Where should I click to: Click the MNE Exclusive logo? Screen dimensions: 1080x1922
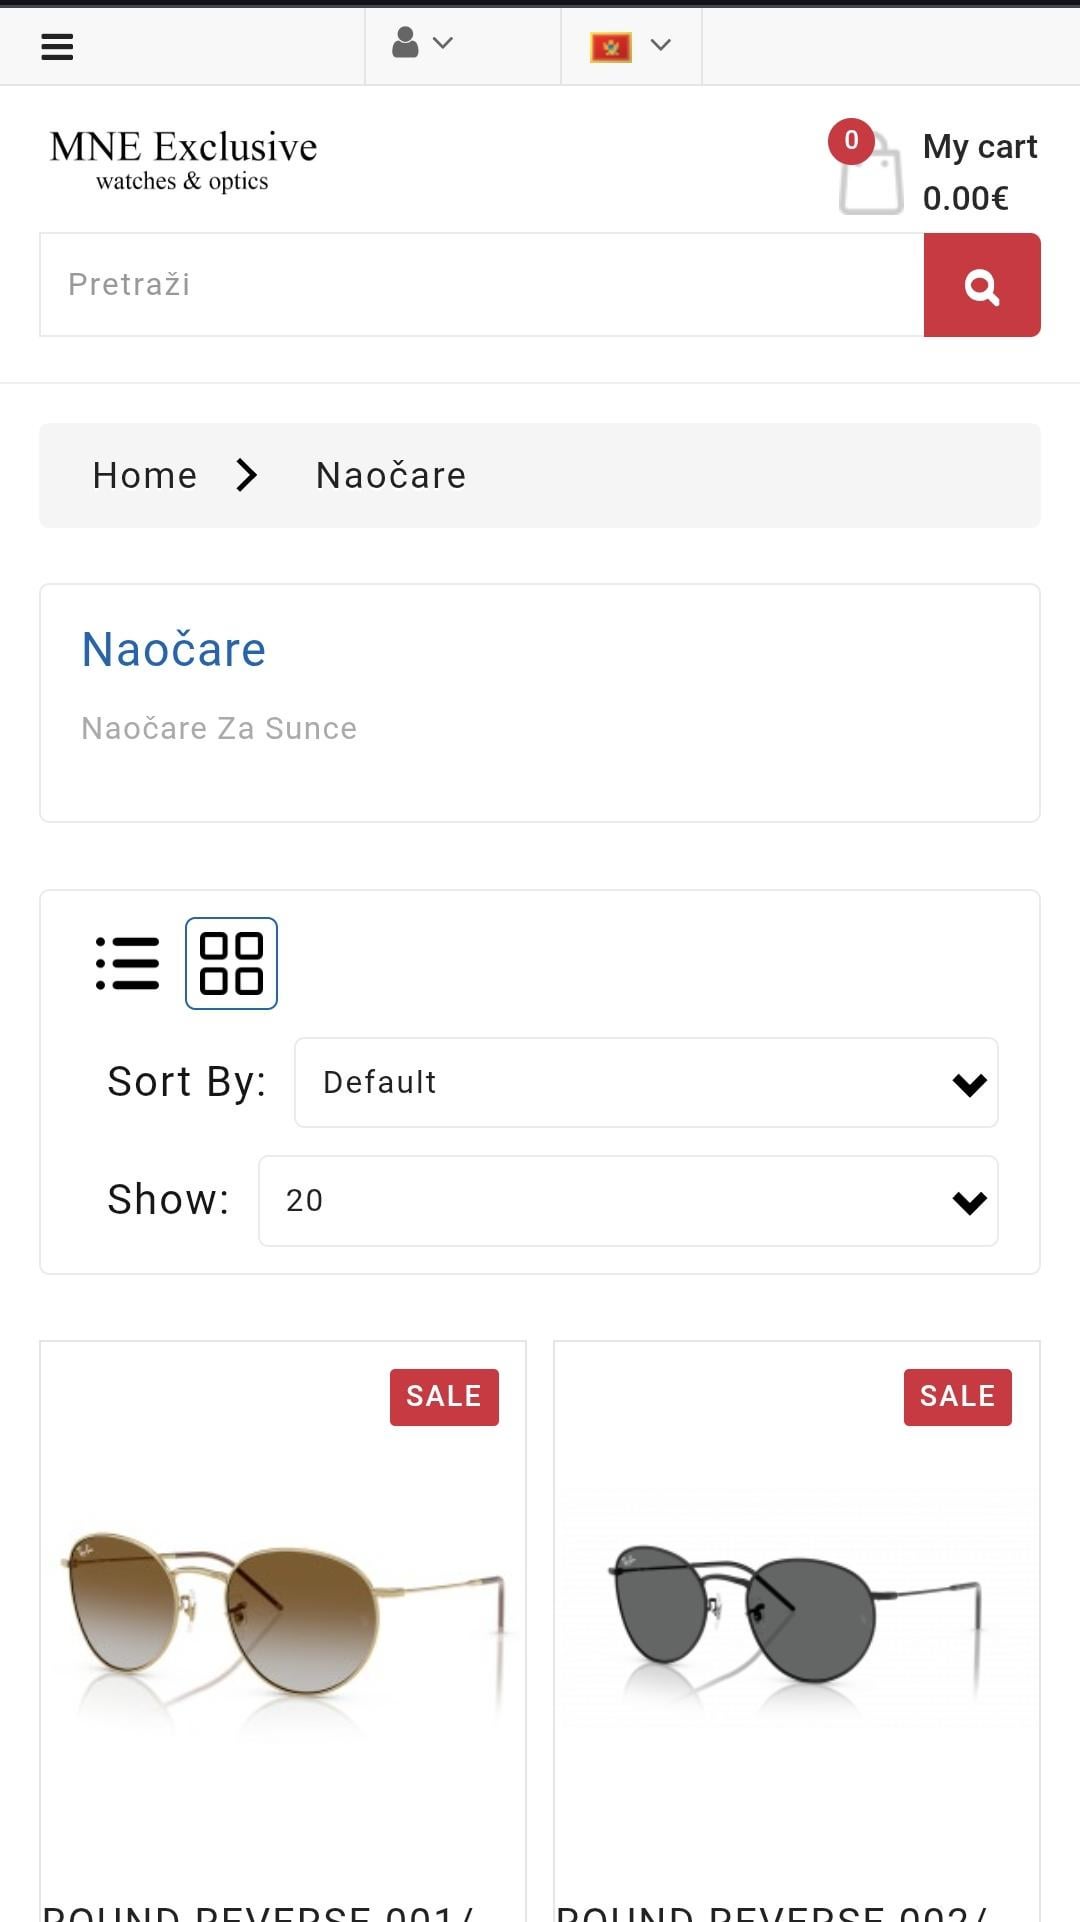183,160
